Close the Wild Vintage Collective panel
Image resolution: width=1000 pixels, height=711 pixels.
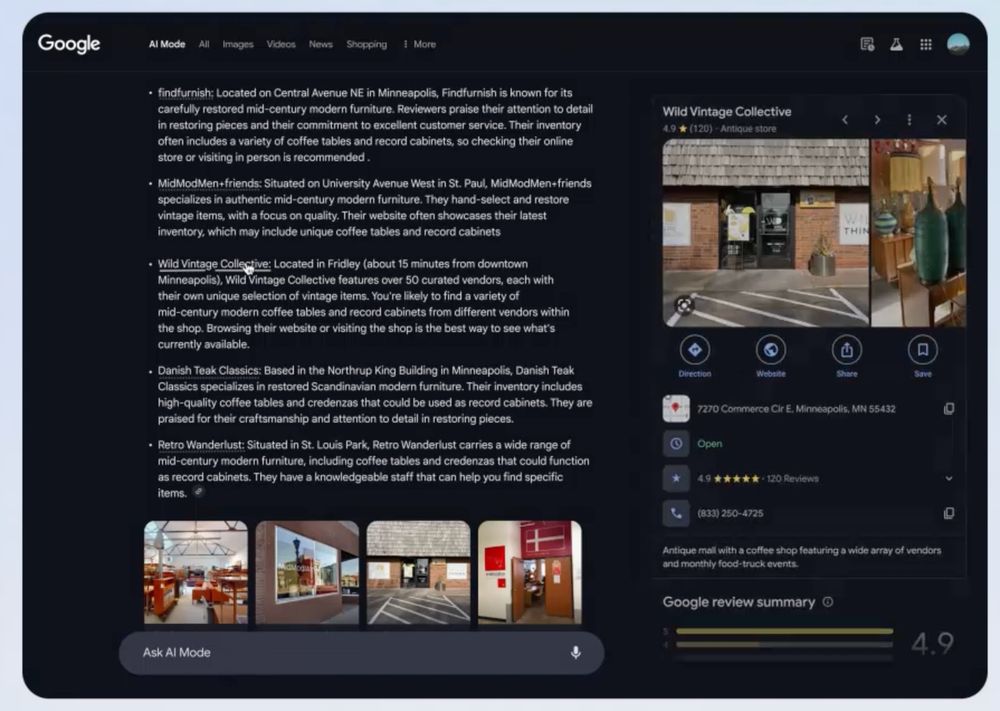coord(942,120)
